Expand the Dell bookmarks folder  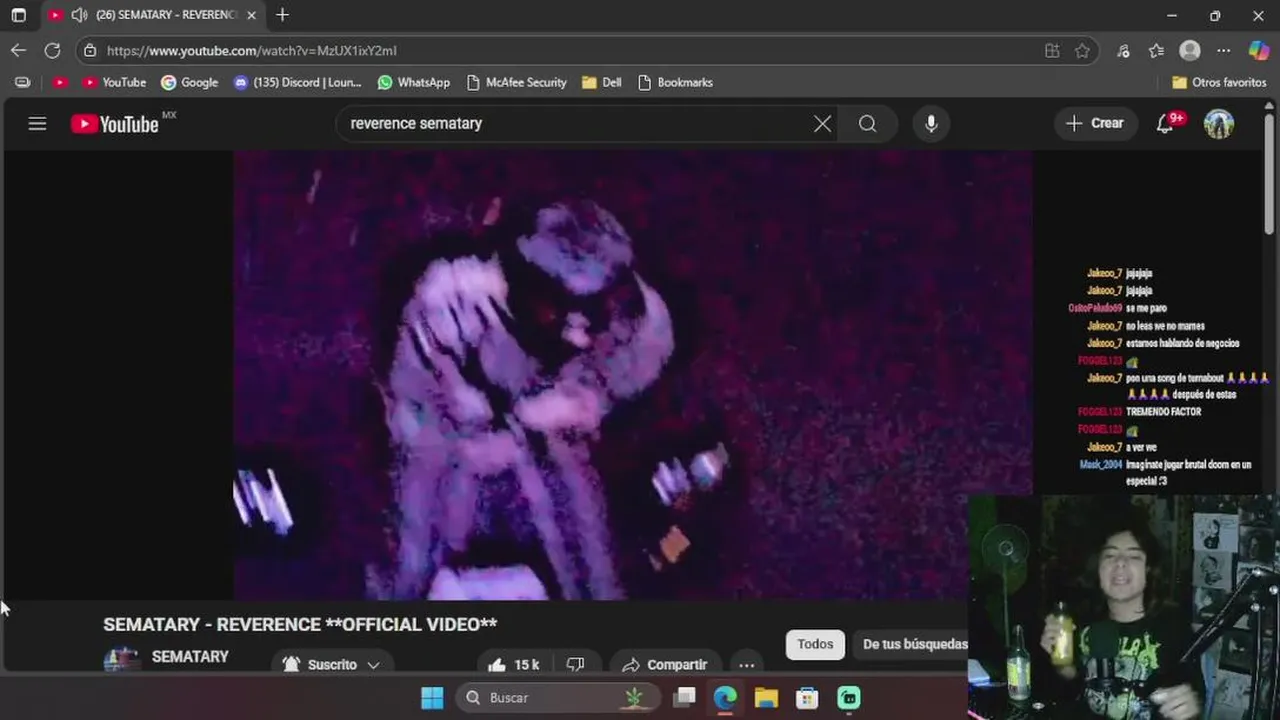[x=602, y=82]
